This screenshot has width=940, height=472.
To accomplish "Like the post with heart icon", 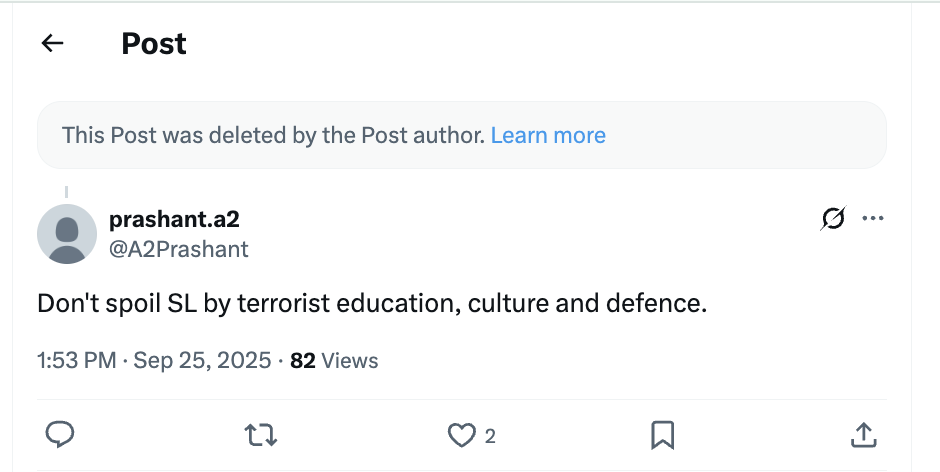I will coord(460,434).
